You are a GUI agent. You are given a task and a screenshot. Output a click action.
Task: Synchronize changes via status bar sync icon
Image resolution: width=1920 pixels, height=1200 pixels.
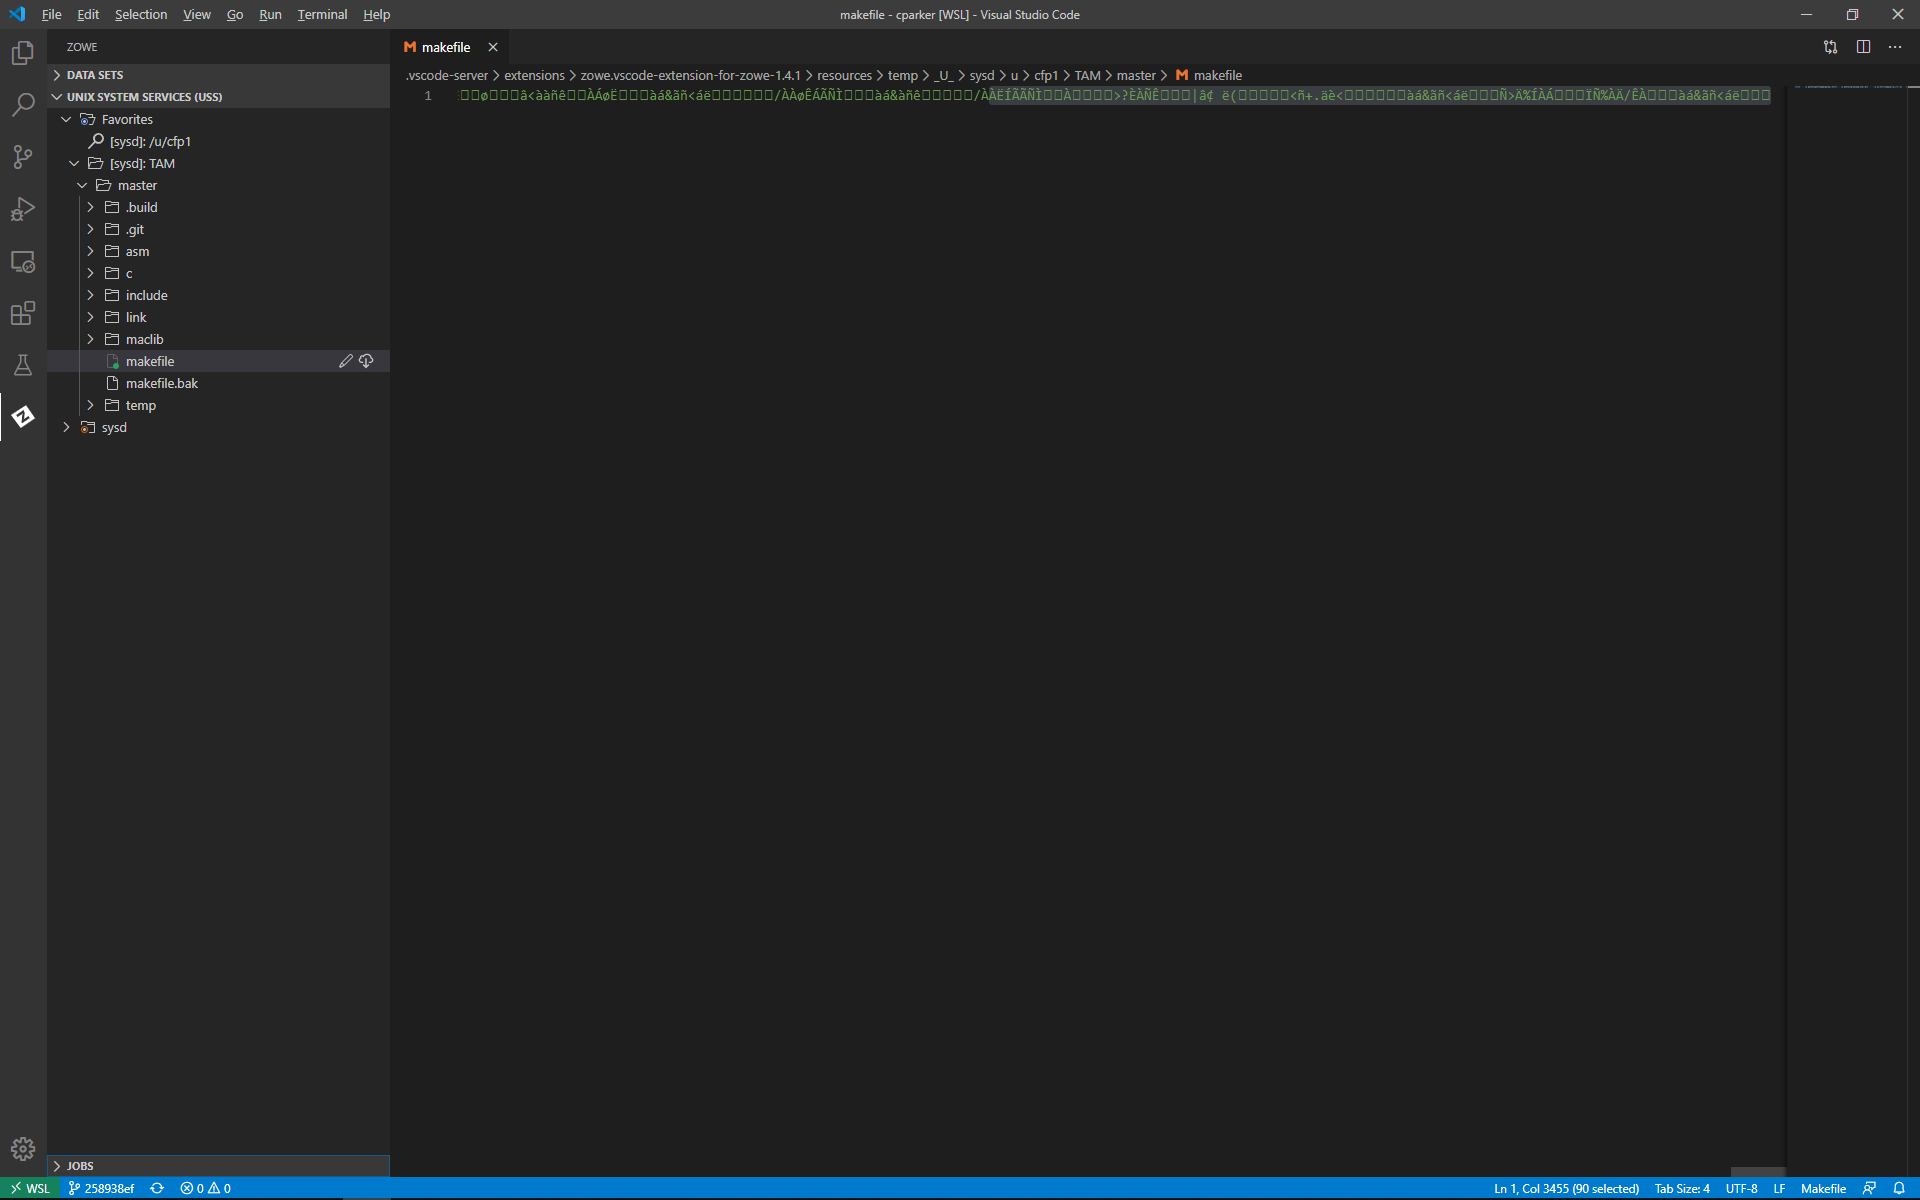click(157, 1188)
